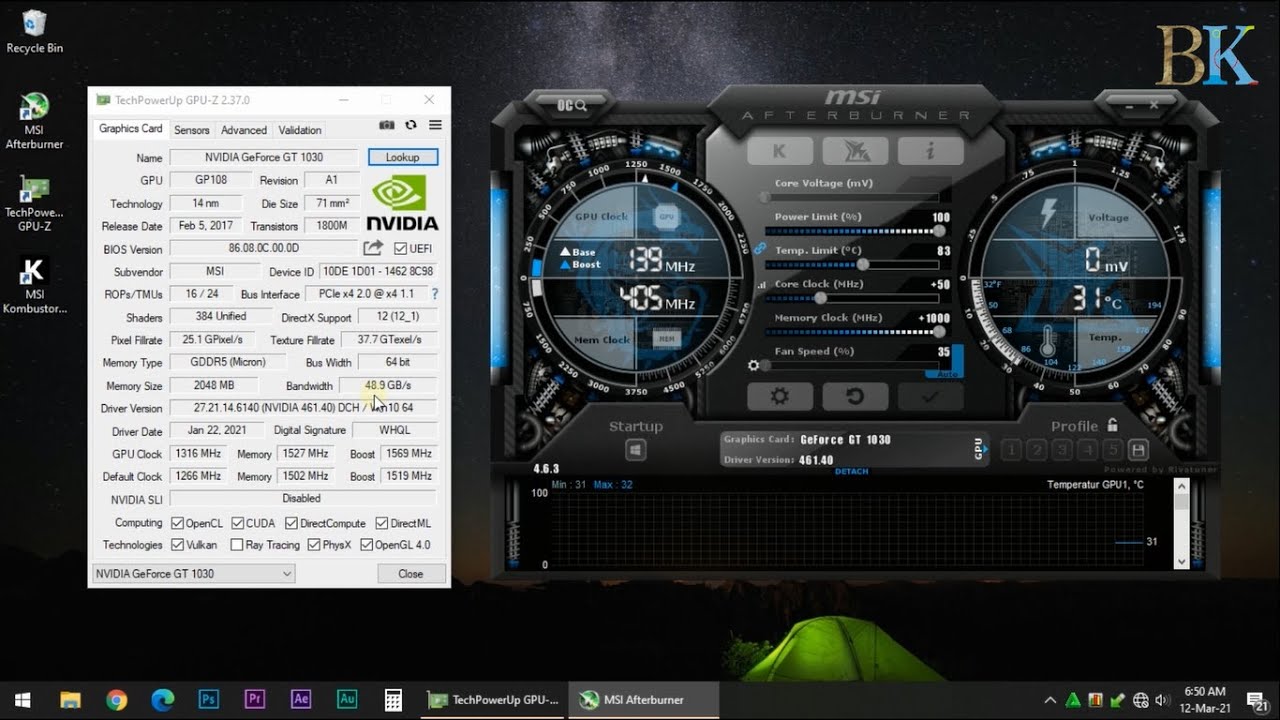Viewport: 1280px width, 720px height.
Task: Apply settings with the checkmark button
Action: point(930,396)
